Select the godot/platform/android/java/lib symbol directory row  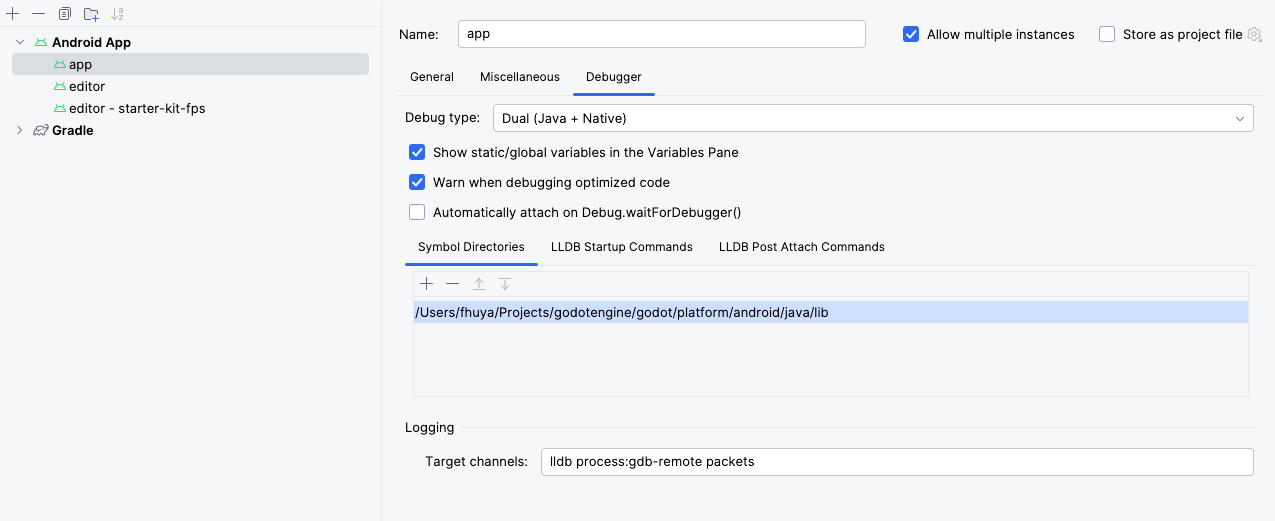[830, 313]
